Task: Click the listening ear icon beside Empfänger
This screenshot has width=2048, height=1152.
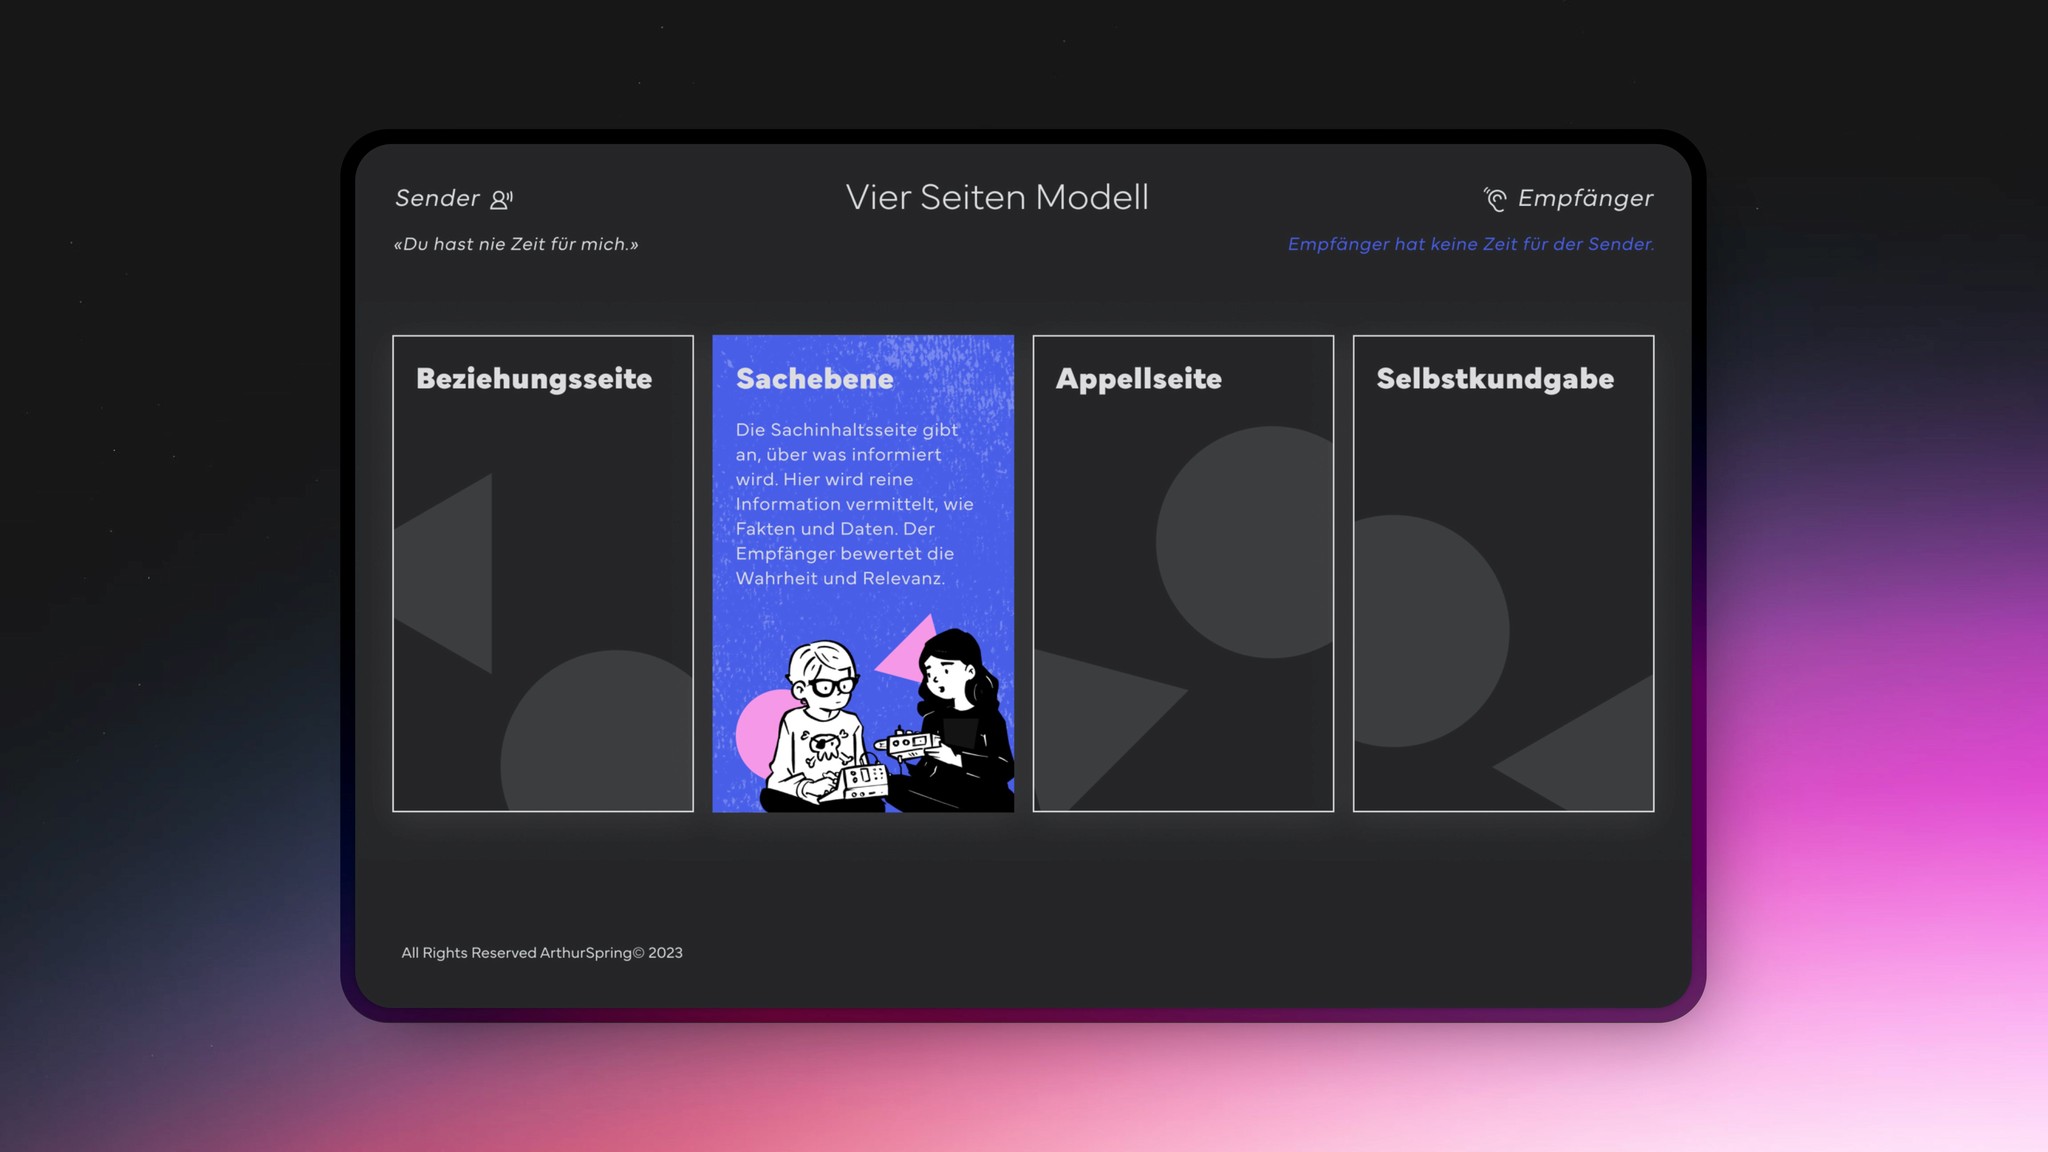Action: point(1495,199)
